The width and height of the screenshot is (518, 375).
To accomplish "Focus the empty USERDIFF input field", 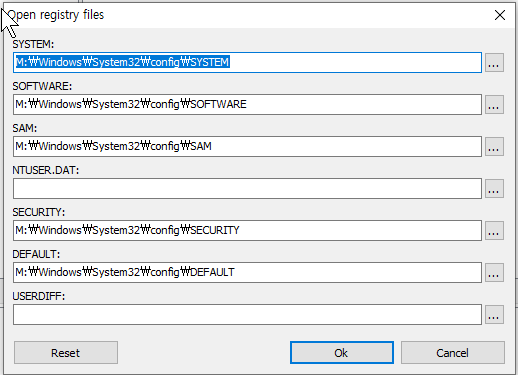I will 247,314.
